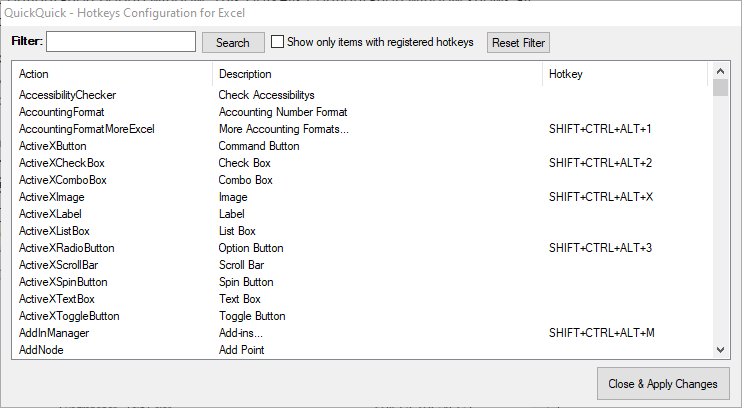Select the ActiveXRadioButton row
The image size is (742, 408).
[67, 248]
